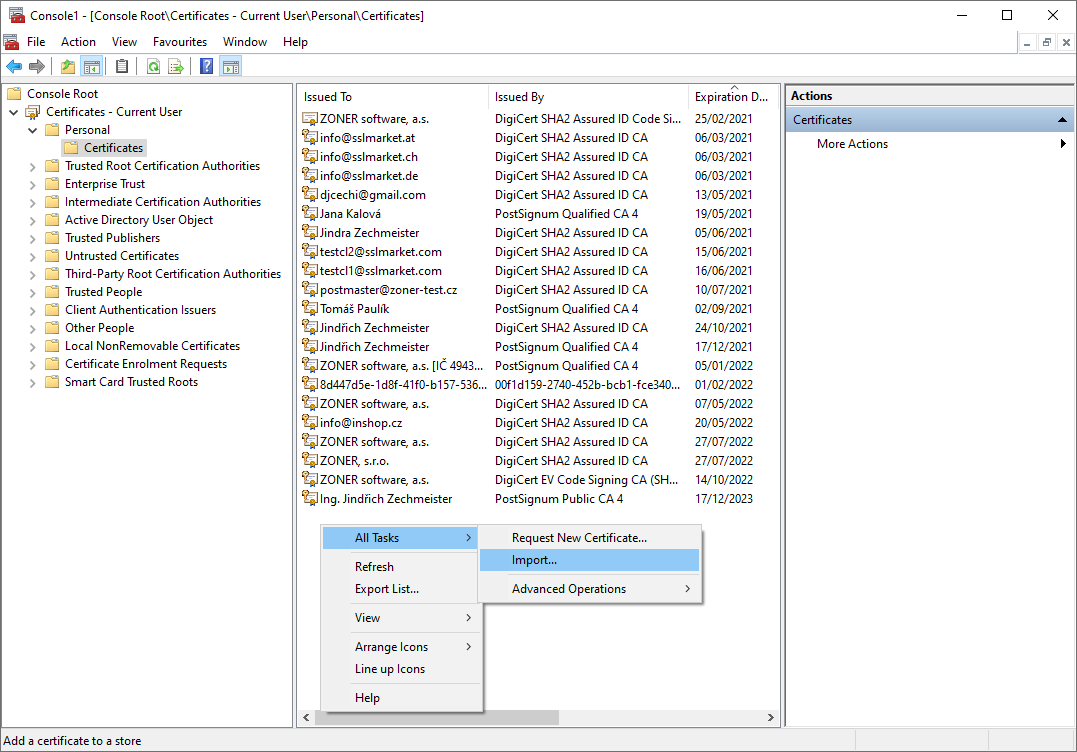1077x752 pixels.
Task: Choose Refresh in the context menu
Action: click(400, 567)
